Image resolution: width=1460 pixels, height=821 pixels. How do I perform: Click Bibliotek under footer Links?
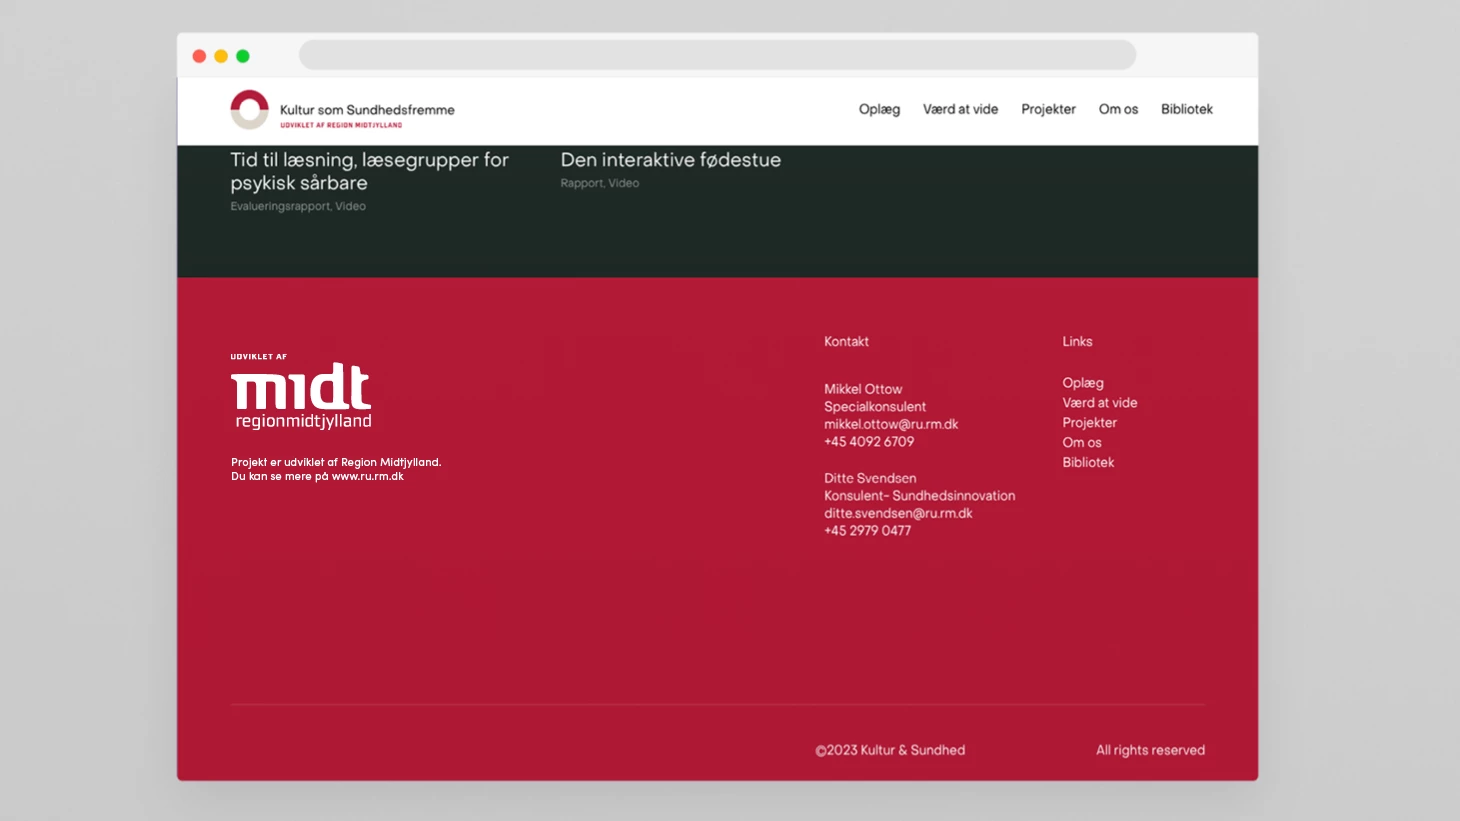click(x=1088, y=463)
